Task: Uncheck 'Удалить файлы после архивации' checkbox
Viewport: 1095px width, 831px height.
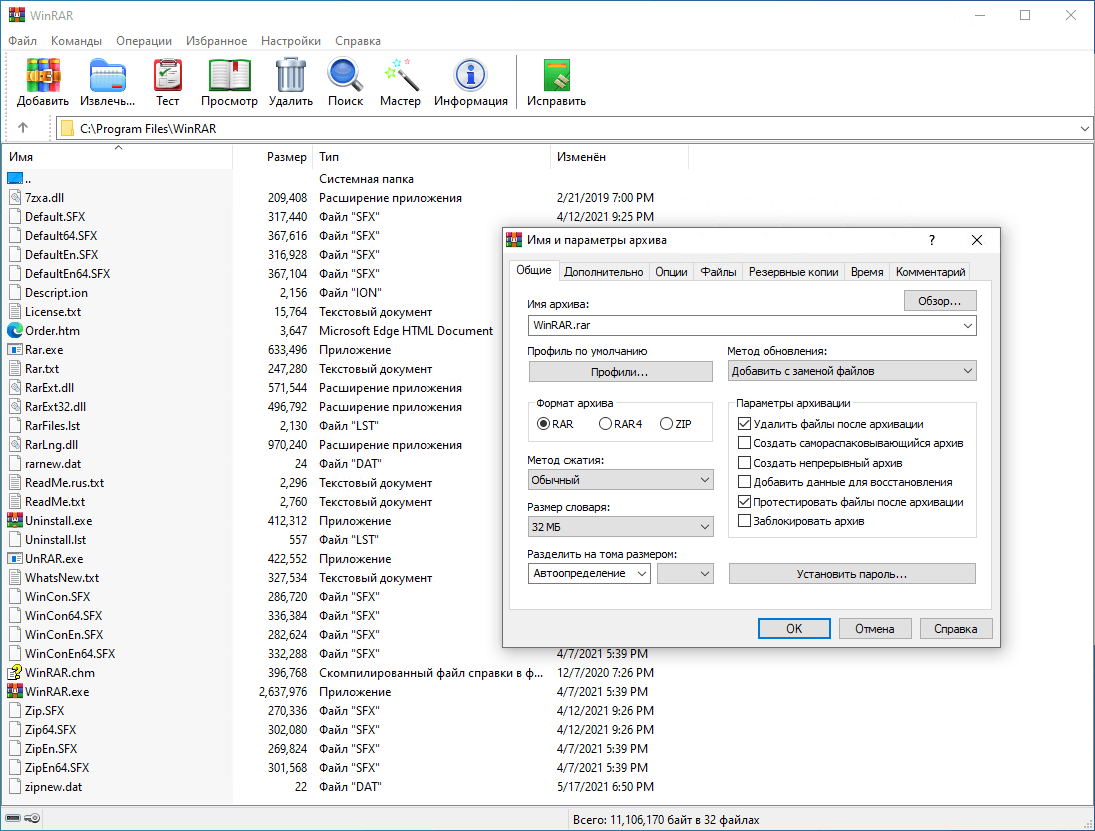Action: [744, 424]
